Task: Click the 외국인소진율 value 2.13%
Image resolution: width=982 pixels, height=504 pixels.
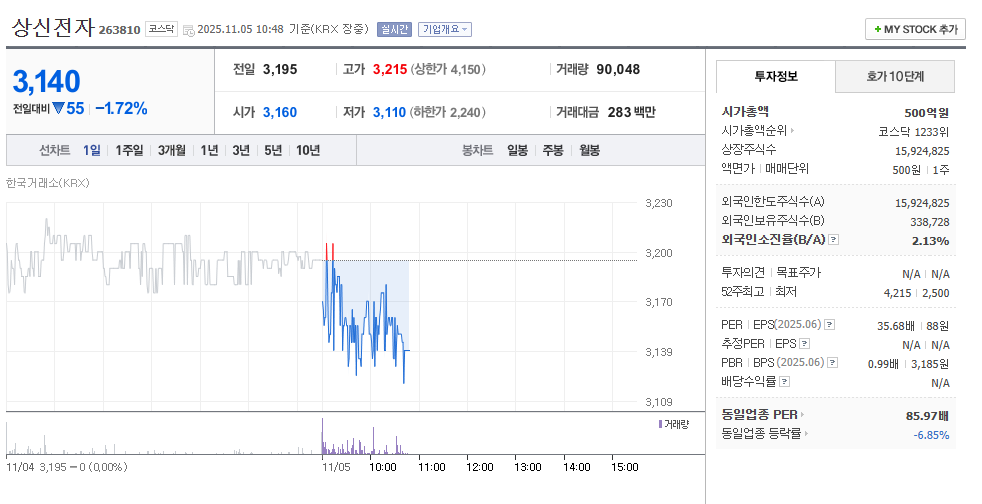Action: [931, 241]
